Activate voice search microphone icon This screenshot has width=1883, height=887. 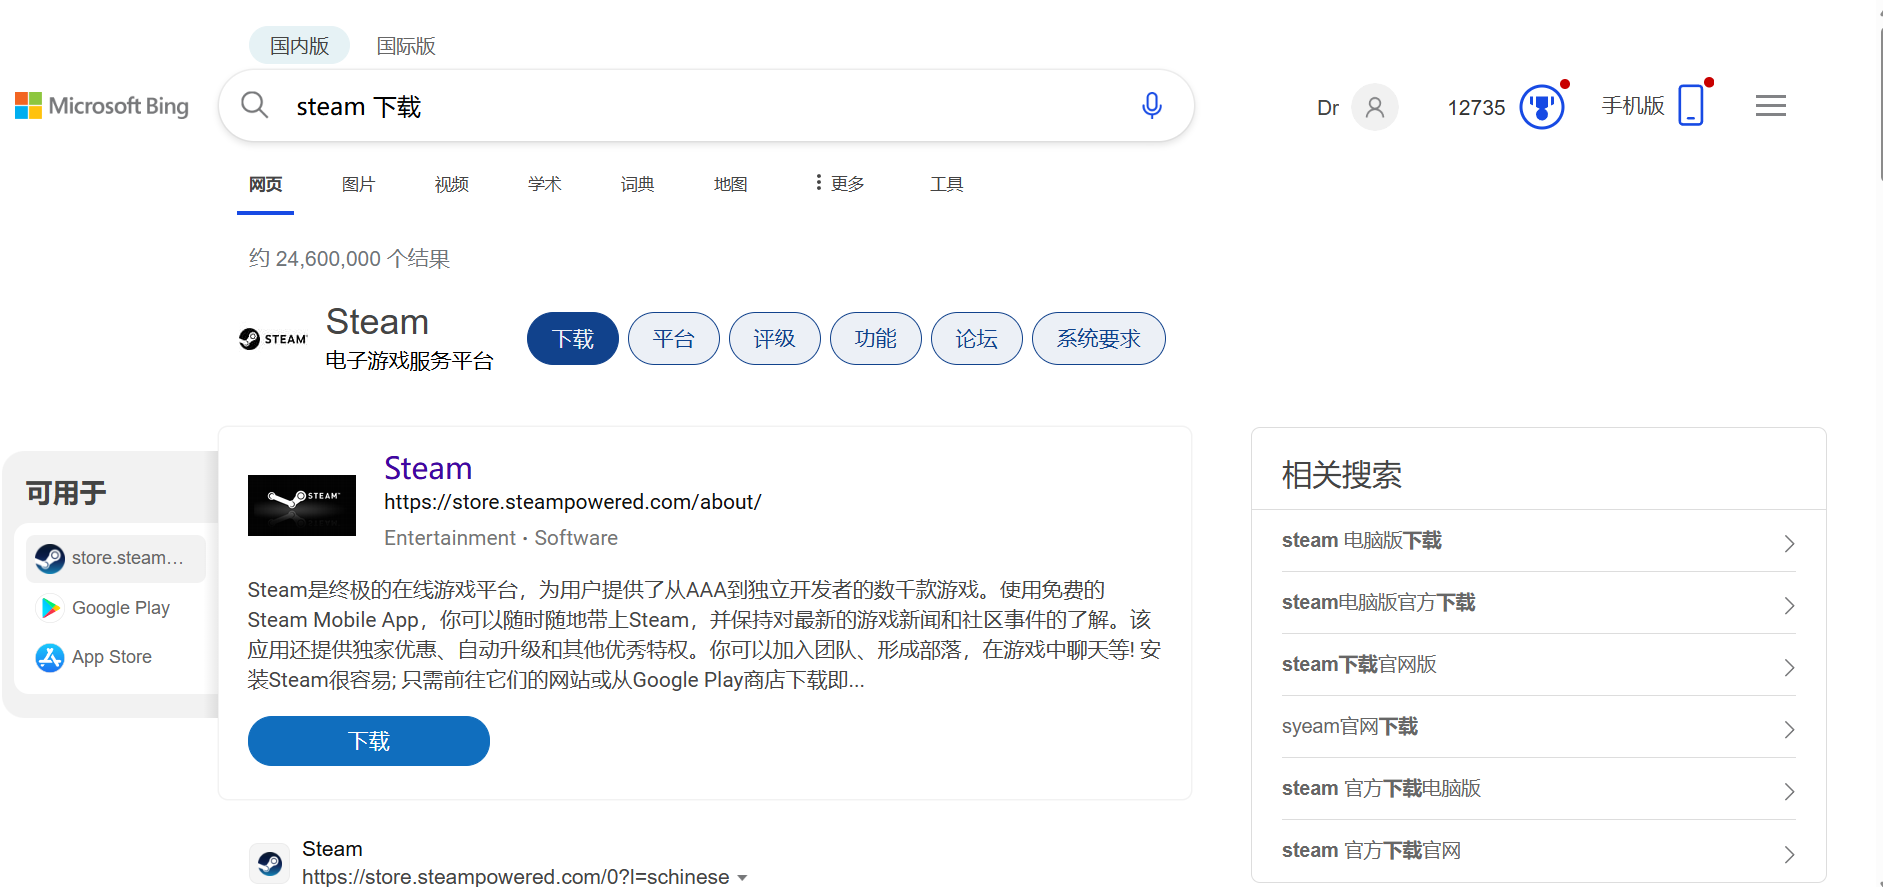[1151, 105]
